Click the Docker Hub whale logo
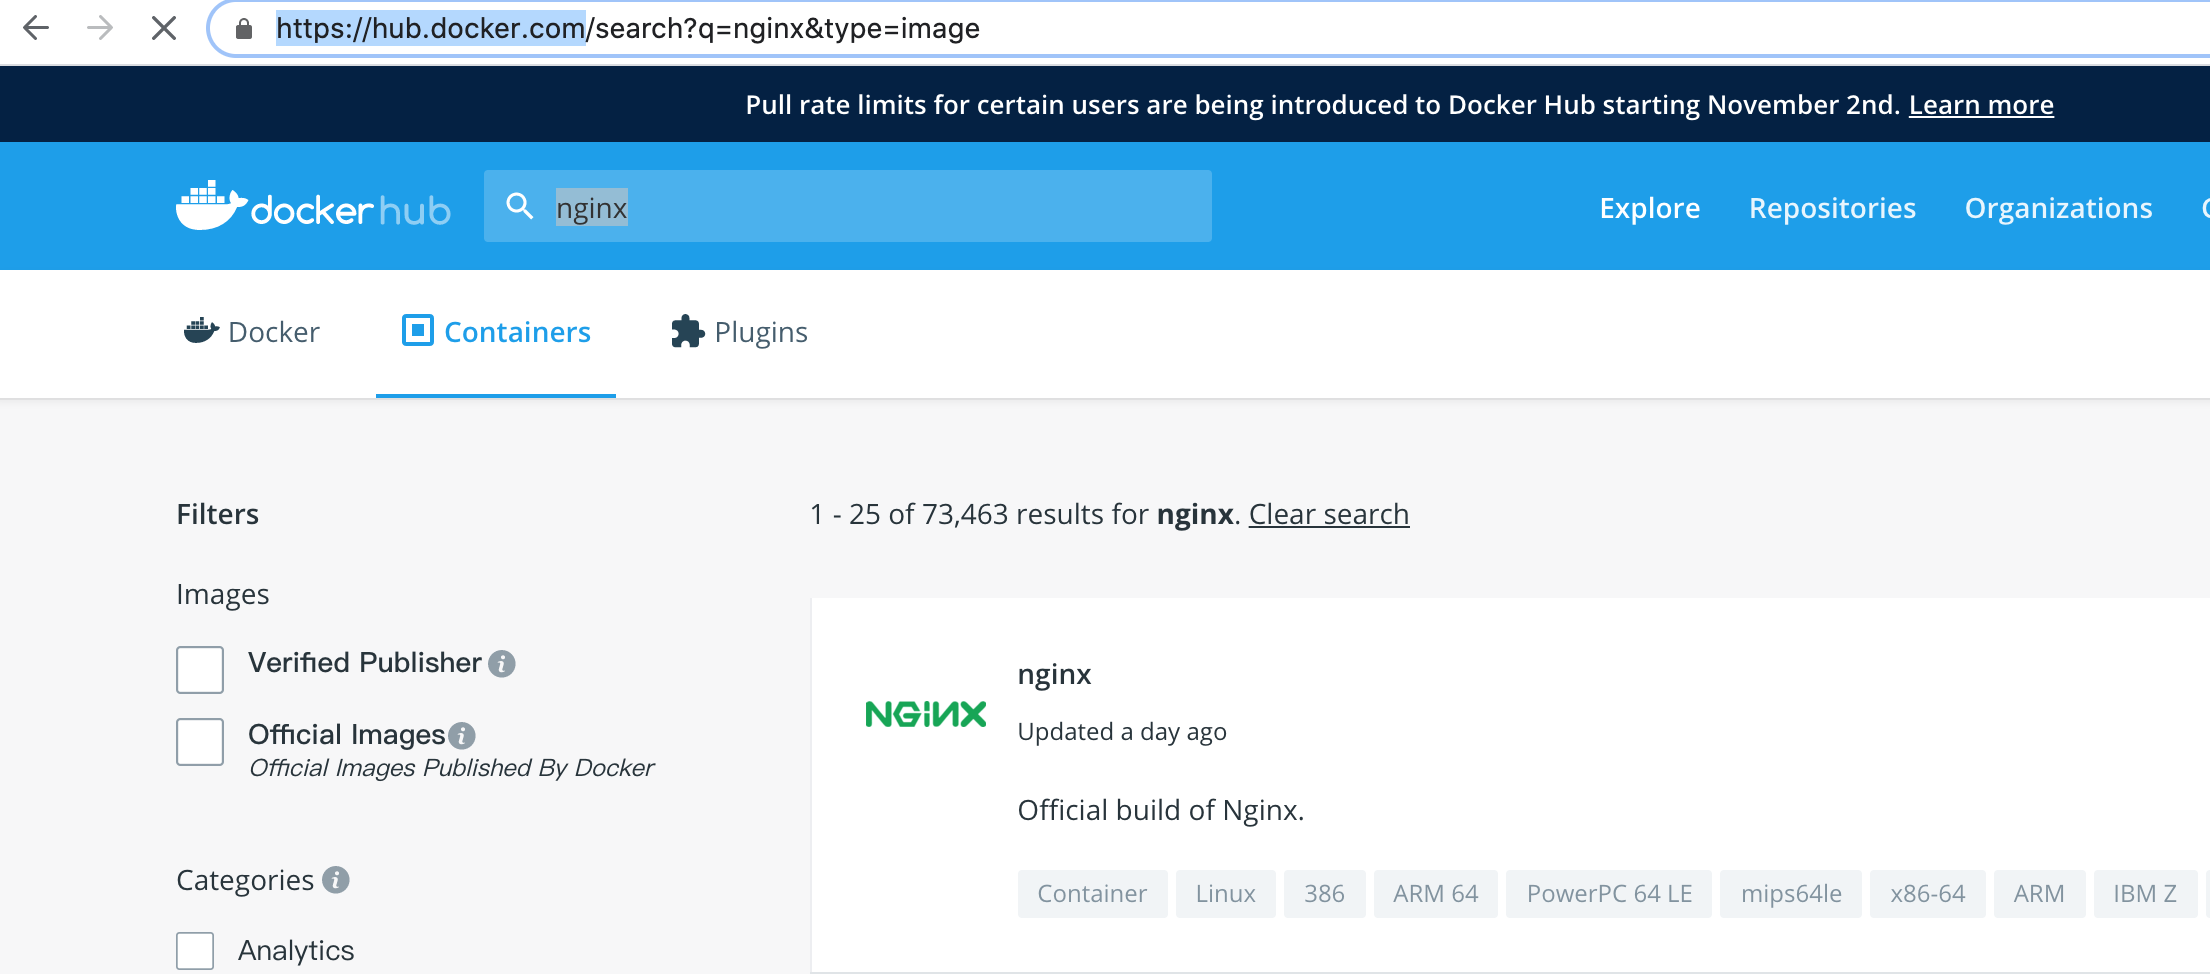The height and width of the screenshot is (974, 2210). click(x=313, y=206)
